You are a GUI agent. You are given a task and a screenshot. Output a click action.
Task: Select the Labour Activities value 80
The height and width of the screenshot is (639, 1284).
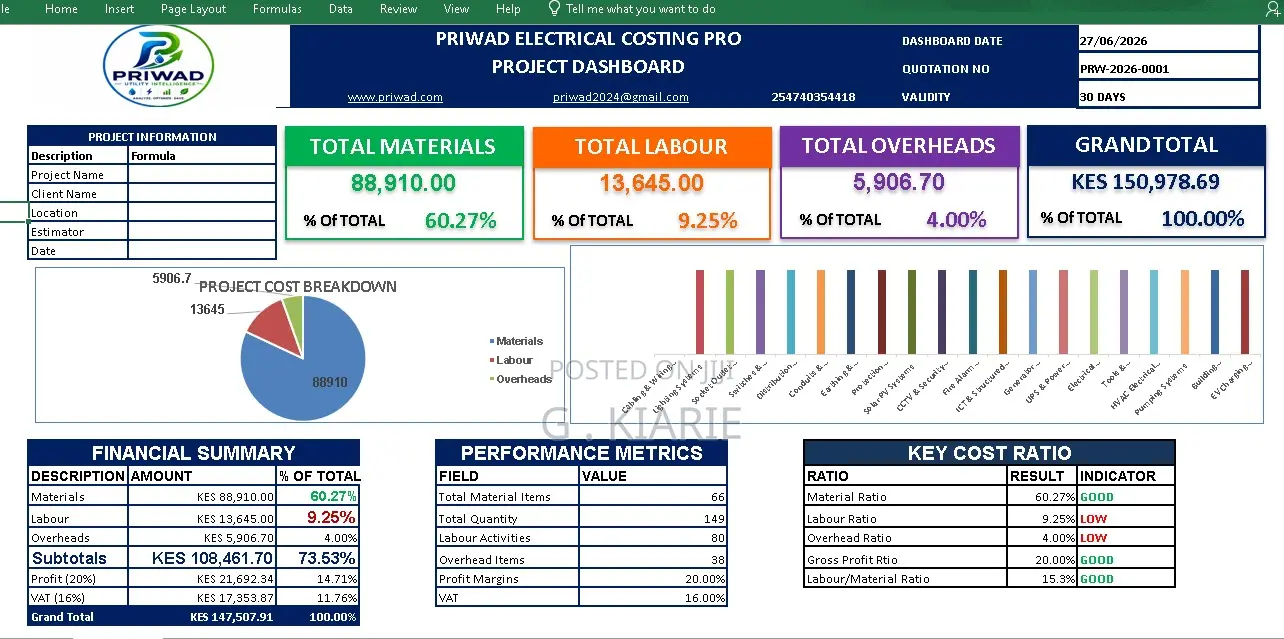click(653, 538)
